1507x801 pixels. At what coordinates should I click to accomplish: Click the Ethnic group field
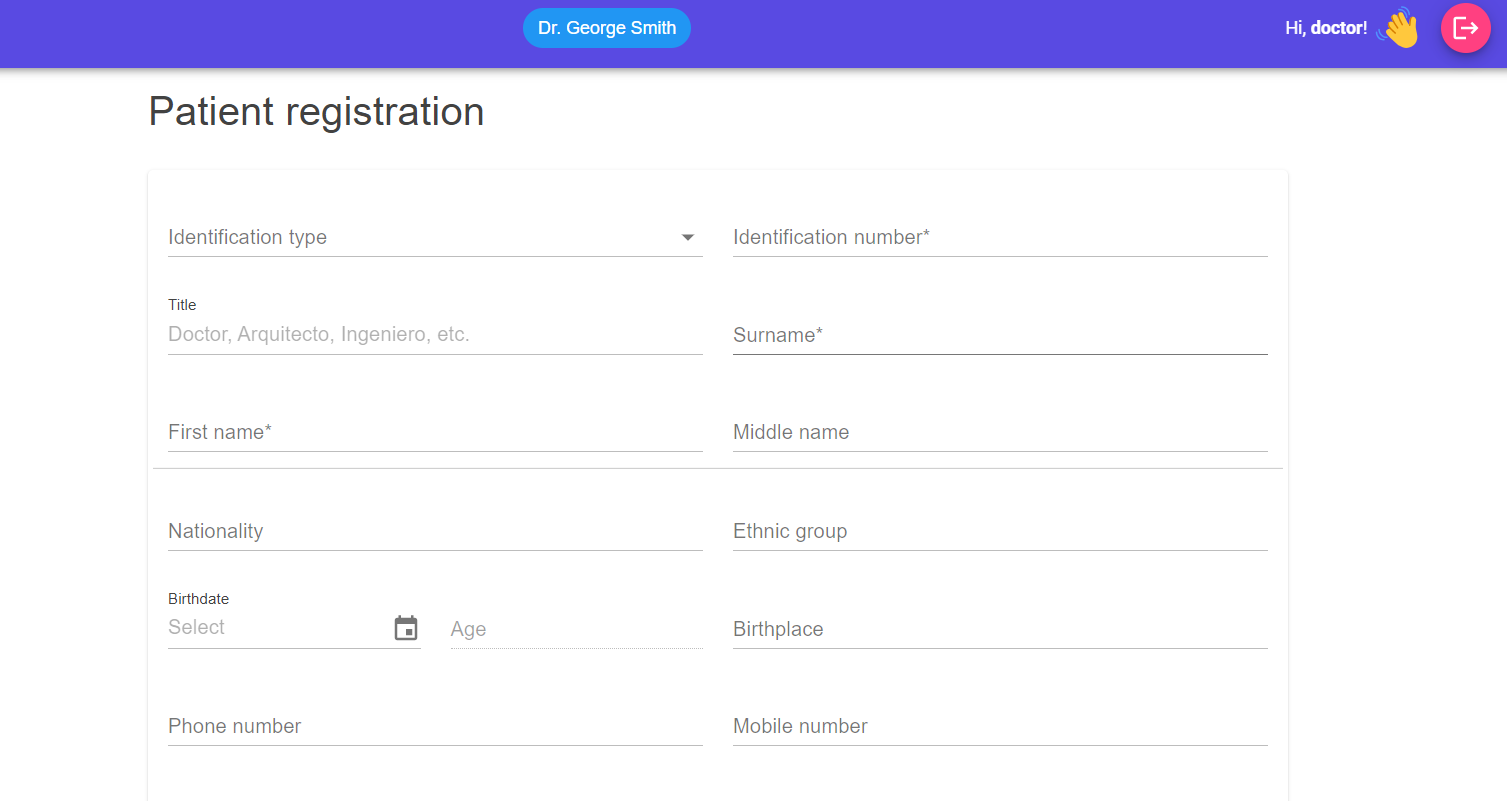[1000, 531]
